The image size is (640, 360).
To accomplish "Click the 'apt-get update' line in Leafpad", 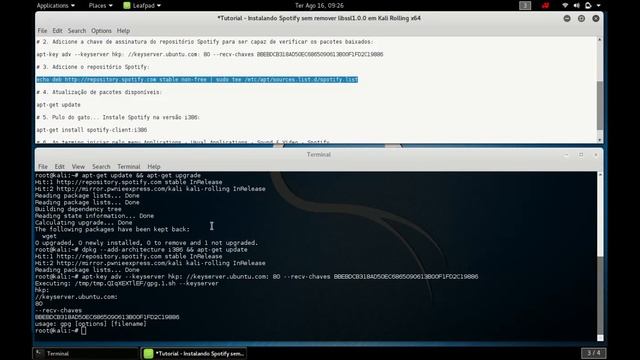I will point(58,105).
